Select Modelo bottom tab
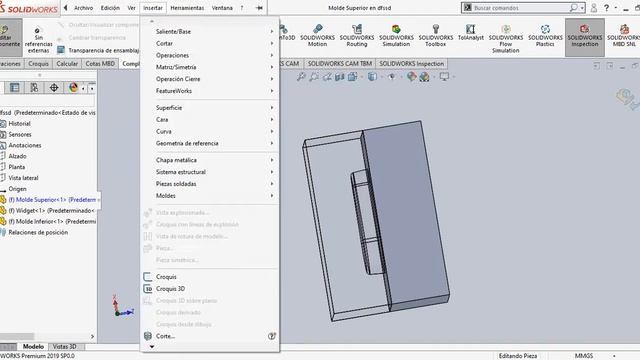The image size is (640, 360). pos(33,347)
